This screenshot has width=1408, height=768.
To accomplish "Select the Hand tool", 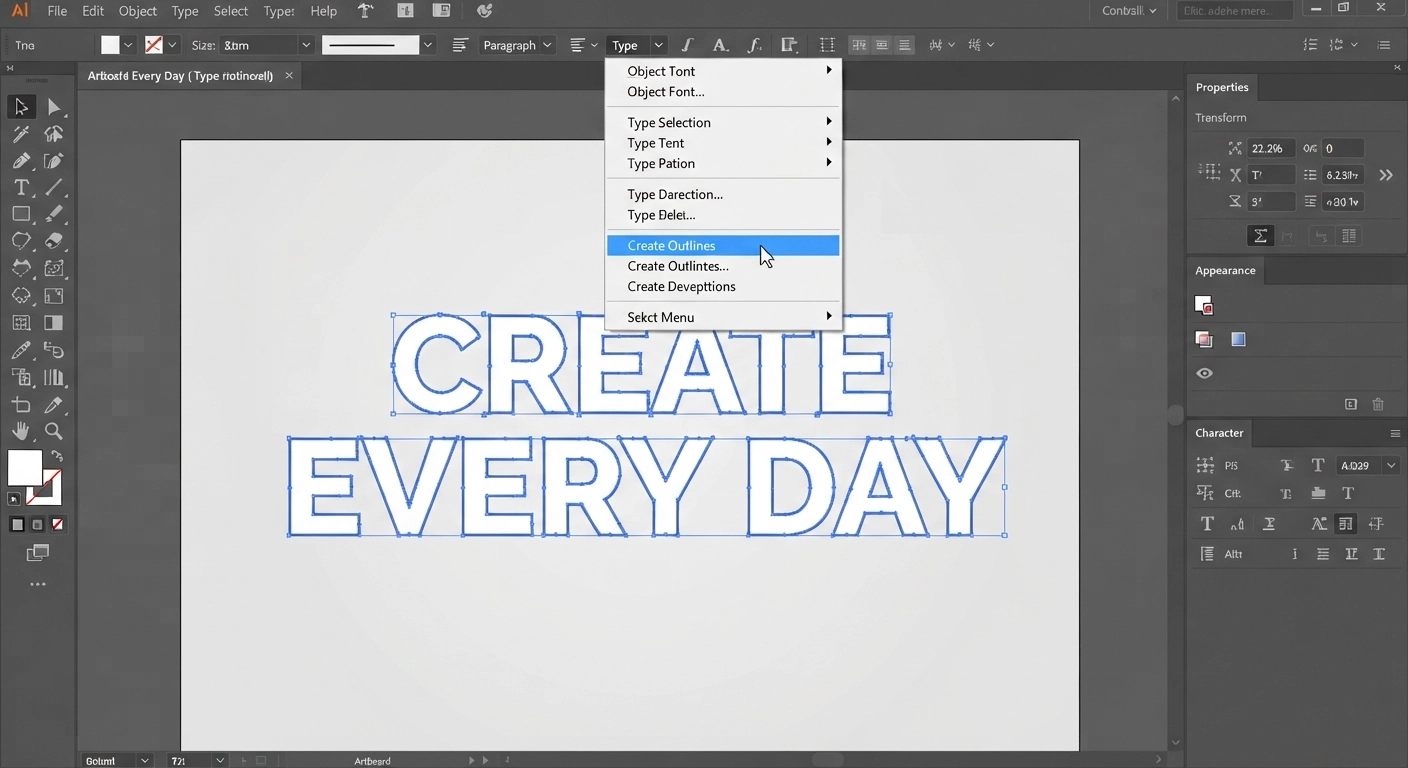I will (21, 431).
